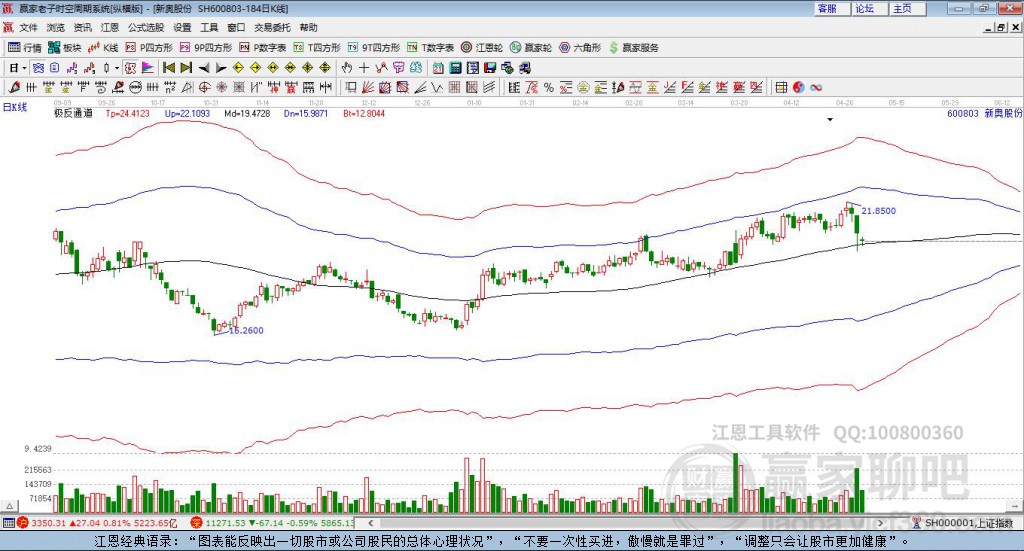Jump to last bar with skip-to-end icon
Viewport: 1024px width, 551px height.
[x=186, y=68]
